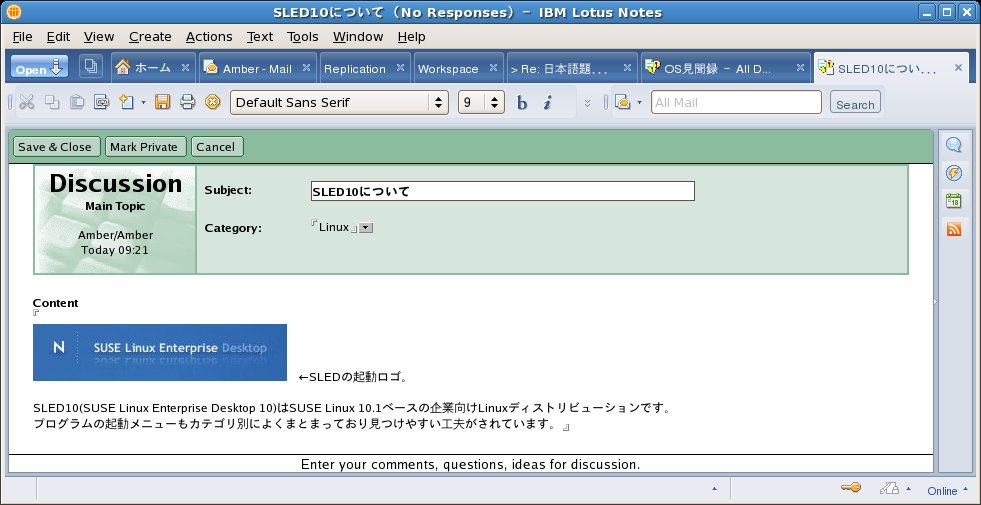Click the Mark Private button
The width and height of the screenshot is (981, 505).
144,147
